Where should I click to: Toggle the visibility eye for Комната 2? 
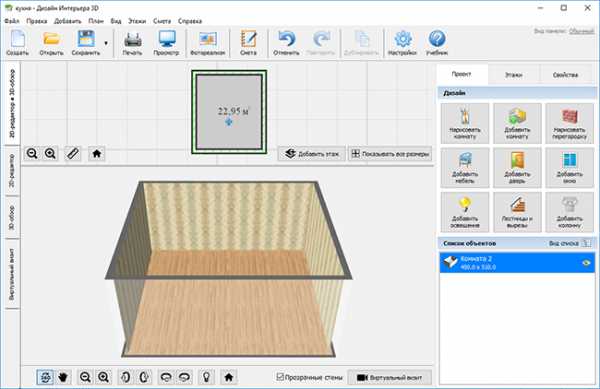(x=586, y=263)
